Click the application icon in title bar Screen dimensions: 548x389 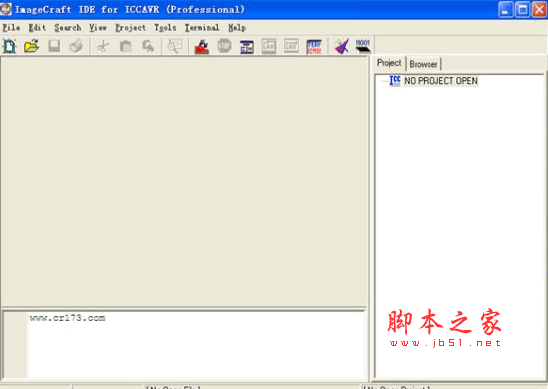[6, 9]
